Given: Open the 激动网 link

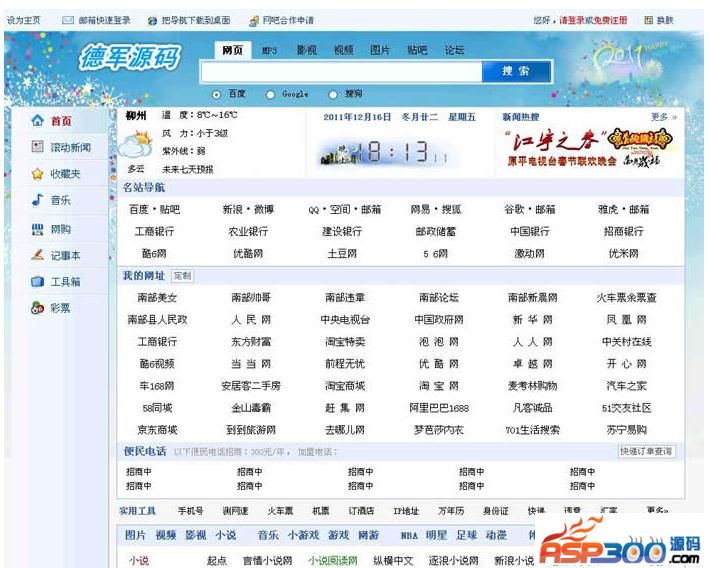Looking at the screenshot, I should click(529, 254).
